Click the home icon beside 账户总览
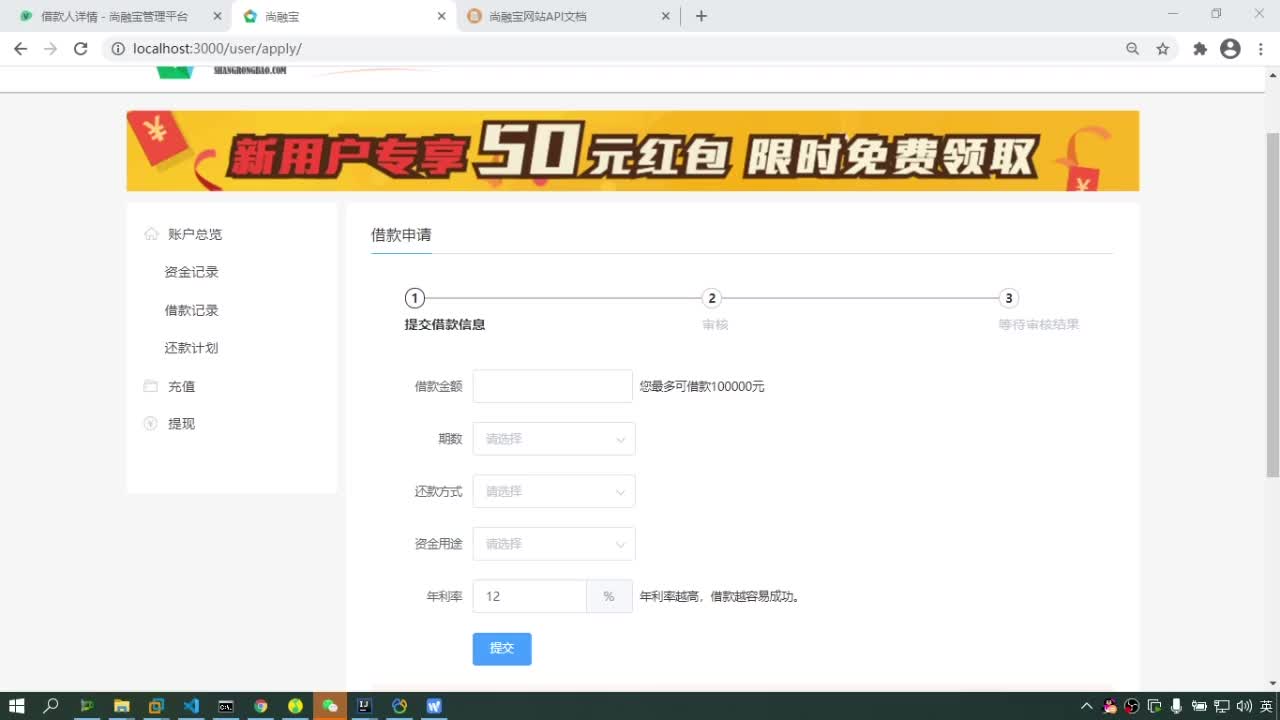The image size is (1280, 720). pos(151,234)
